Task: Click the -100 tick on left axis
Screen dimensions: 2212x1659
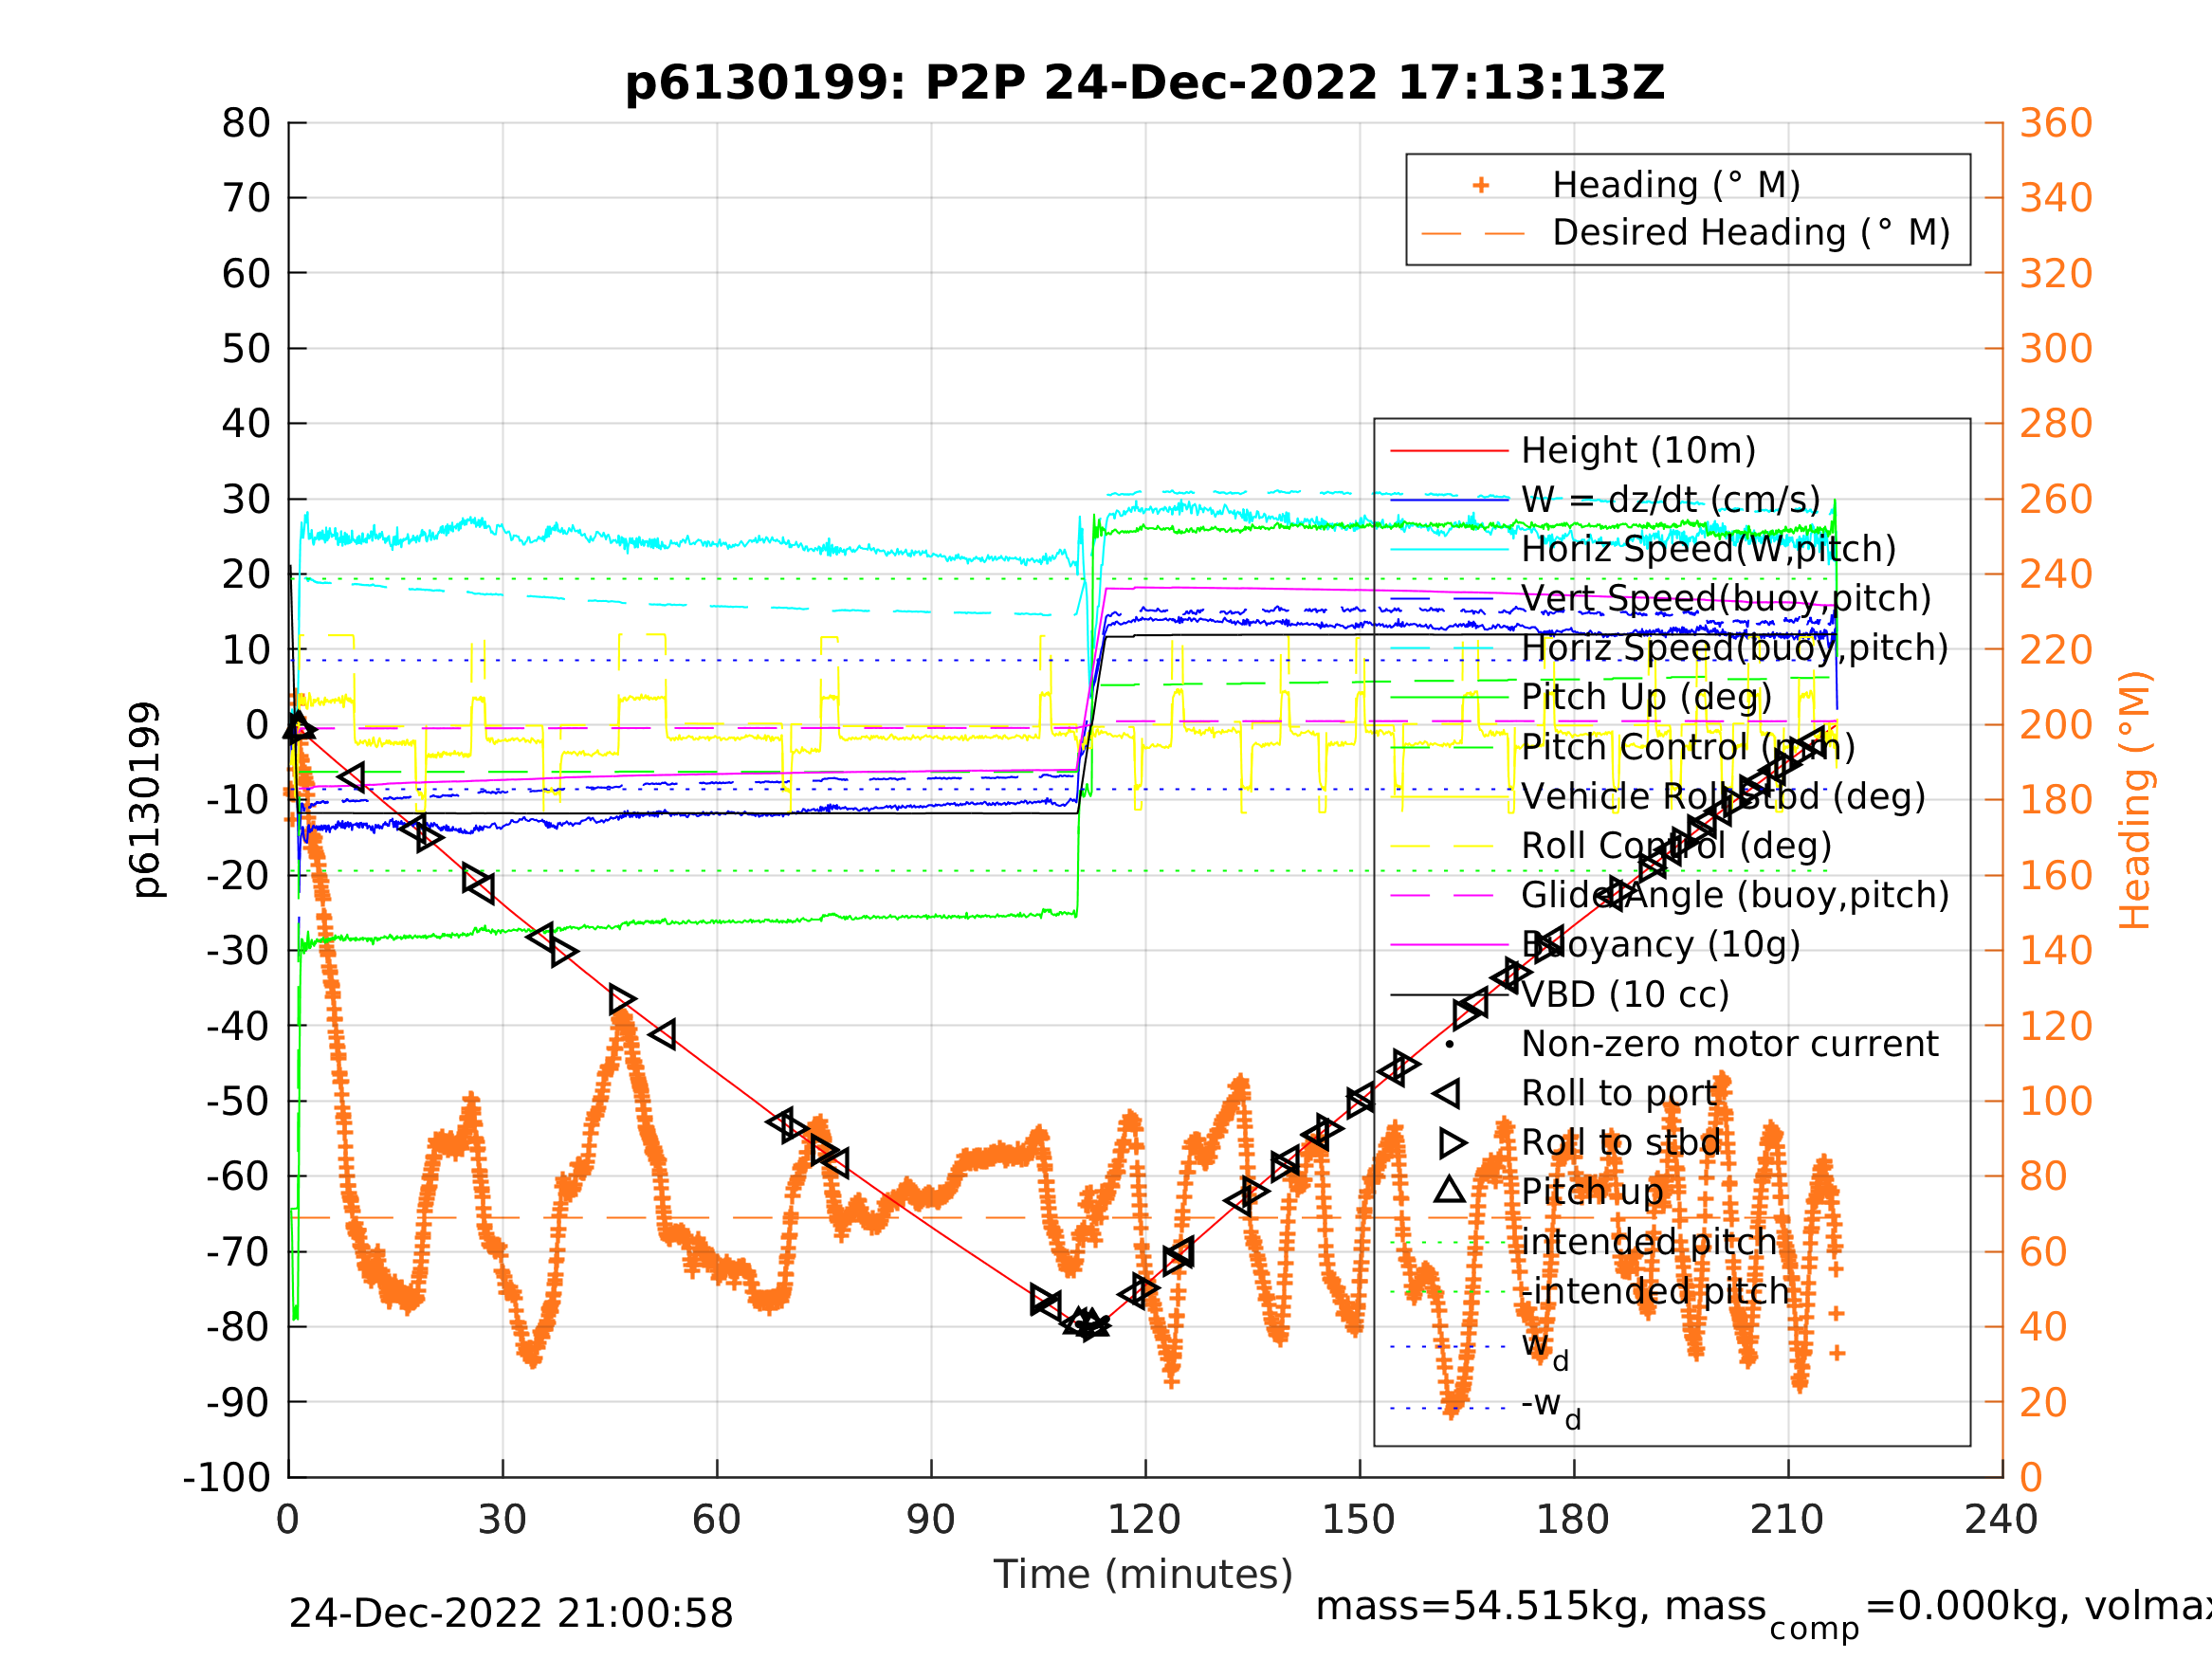Action: (227, 1477)
